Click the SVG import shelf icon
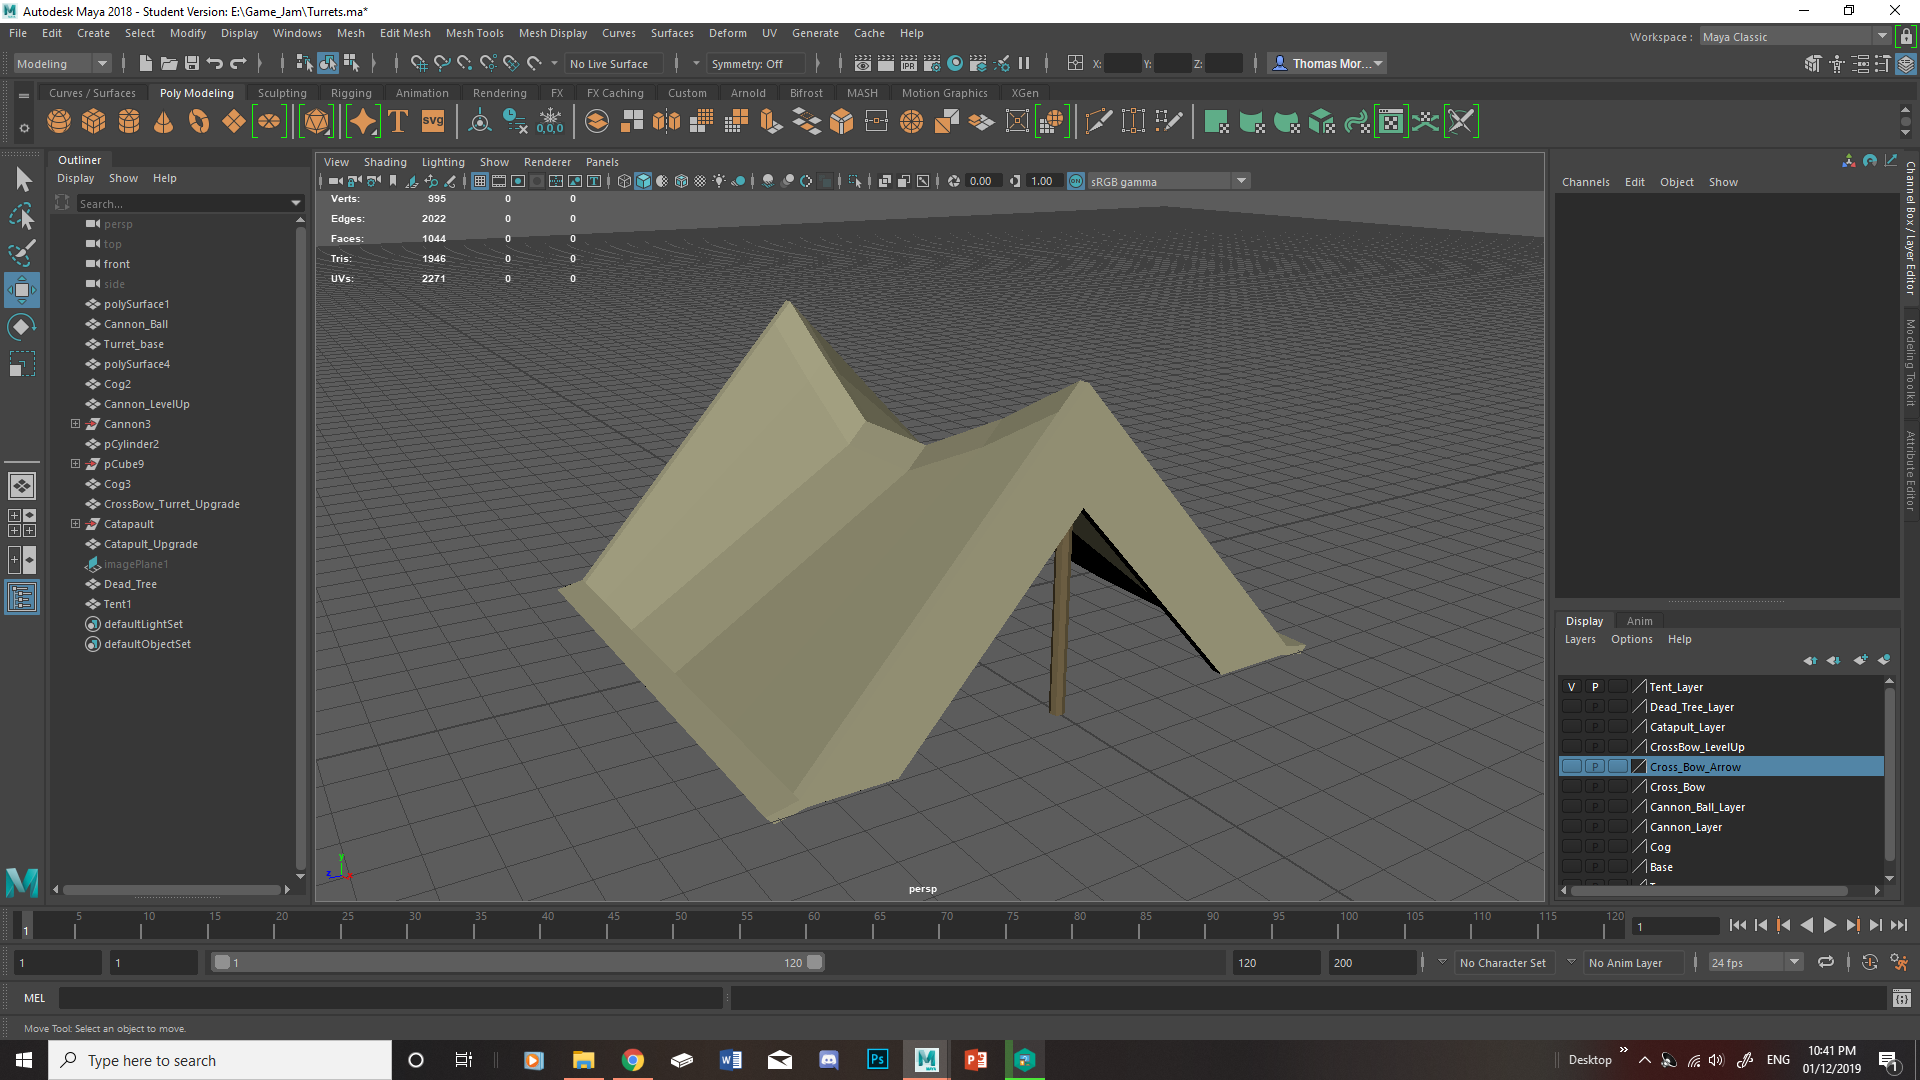The width and height of the screenshot is (1920, 1080). [x=433, y=122]
